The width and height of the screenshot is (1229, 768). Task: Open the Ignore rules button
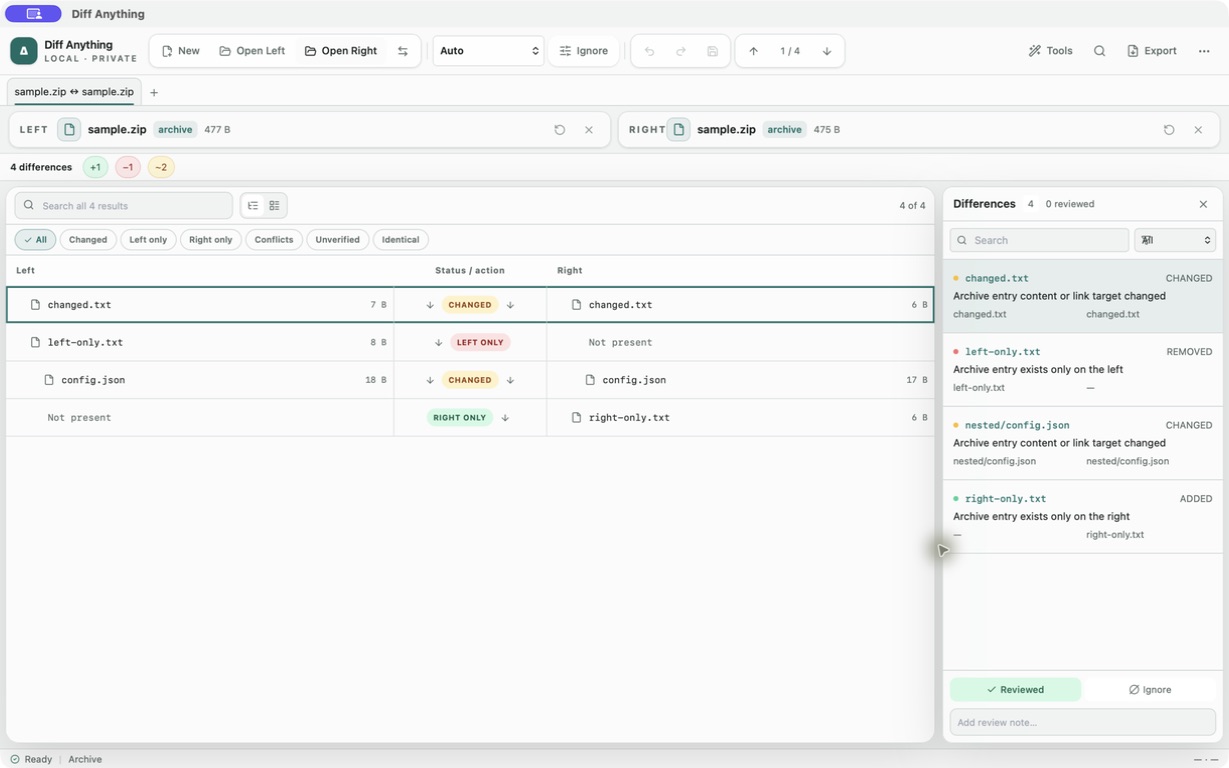[x=584, y=51]
